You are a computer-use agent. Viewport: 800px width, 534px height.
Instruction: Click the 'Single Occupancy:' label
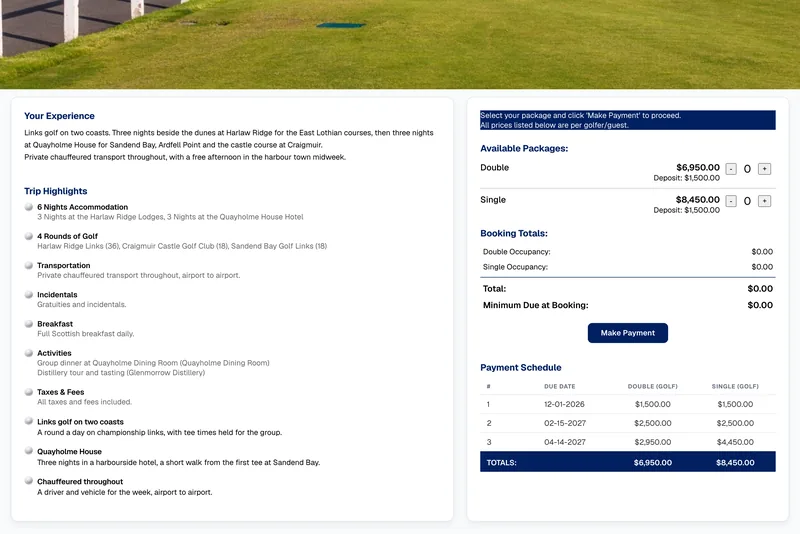[515, 267]
